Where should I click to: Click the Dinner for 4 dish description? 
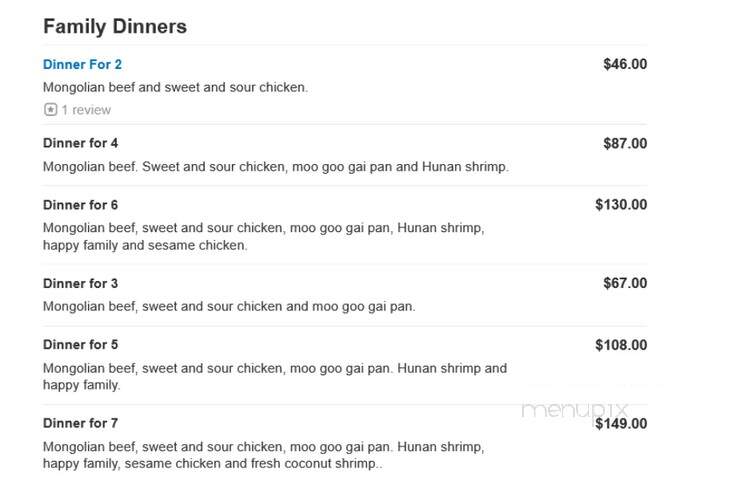[276, 167]
